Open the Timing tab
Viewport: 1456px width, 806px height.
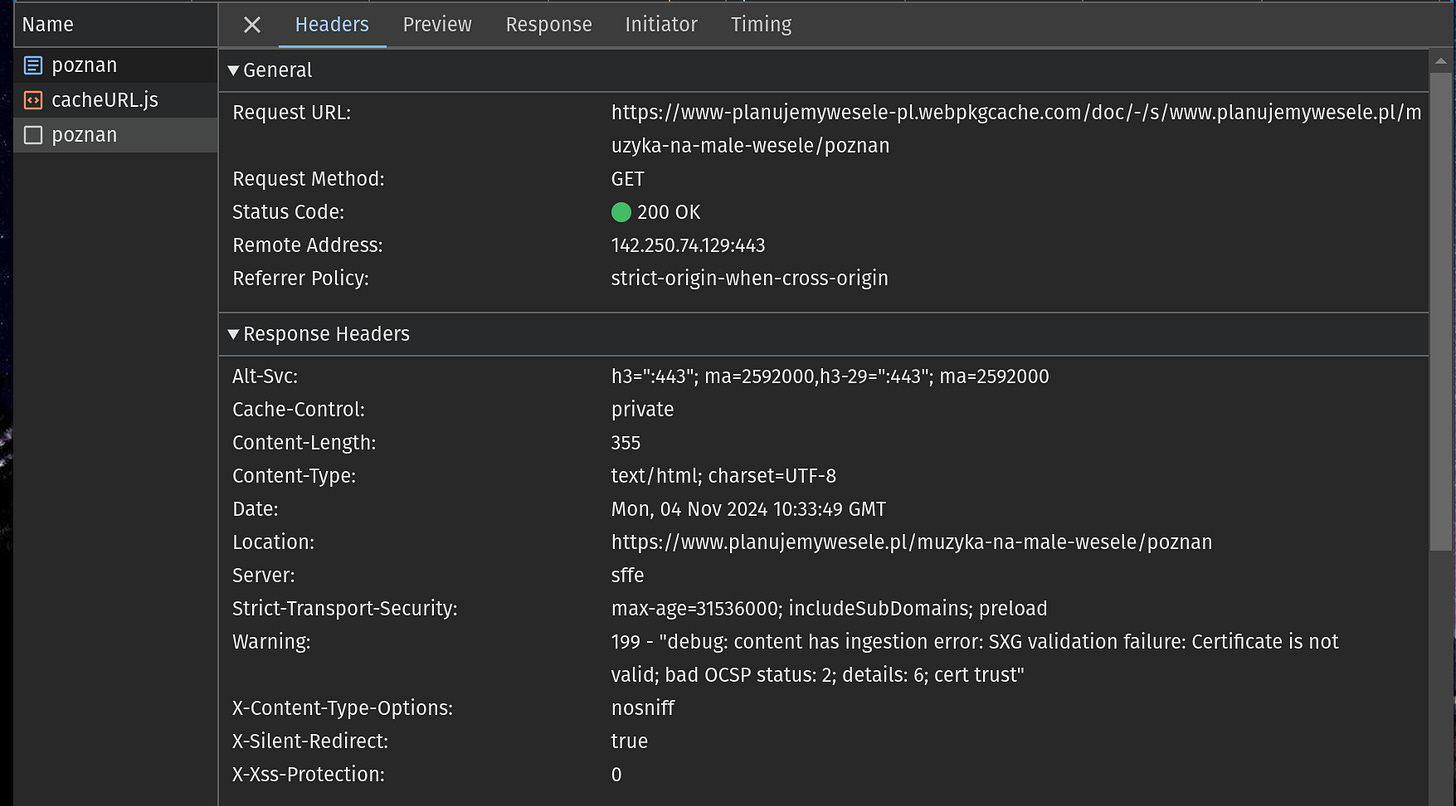point(761,25)
